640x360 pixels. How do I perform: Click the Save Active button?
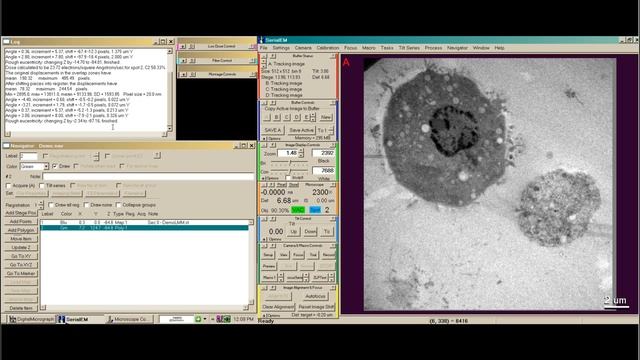(301, 130)
